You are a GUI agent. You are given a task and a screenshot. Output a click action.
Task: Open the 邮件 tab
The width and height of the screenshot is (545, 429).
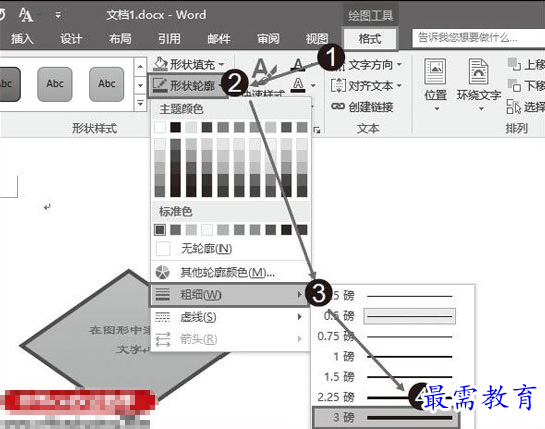point(219,38)
